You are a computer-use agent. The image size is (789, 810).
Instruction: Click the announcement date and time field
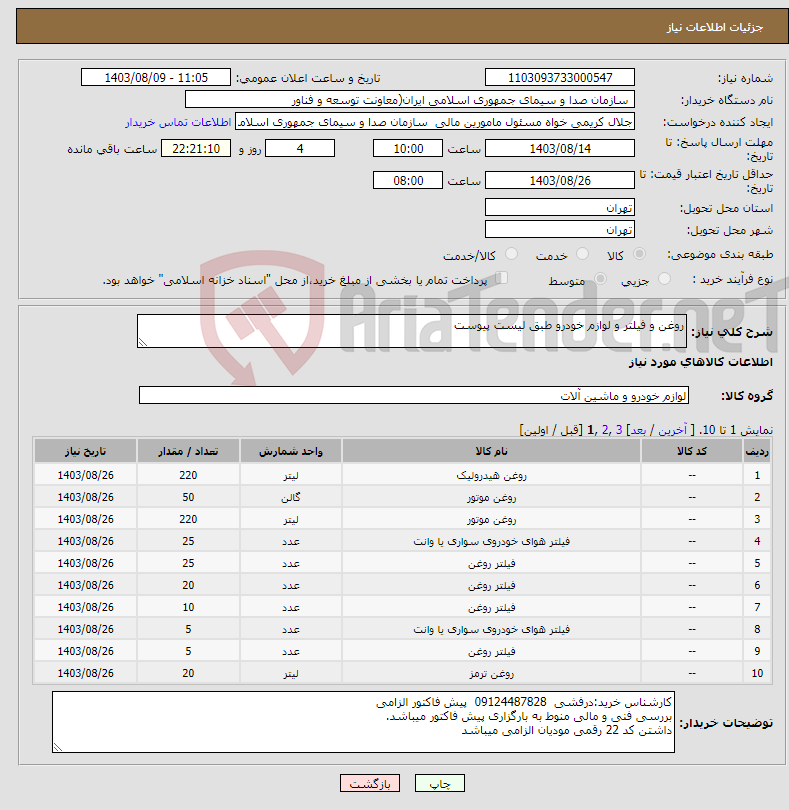pyautogui.click(x=156, y=77)
